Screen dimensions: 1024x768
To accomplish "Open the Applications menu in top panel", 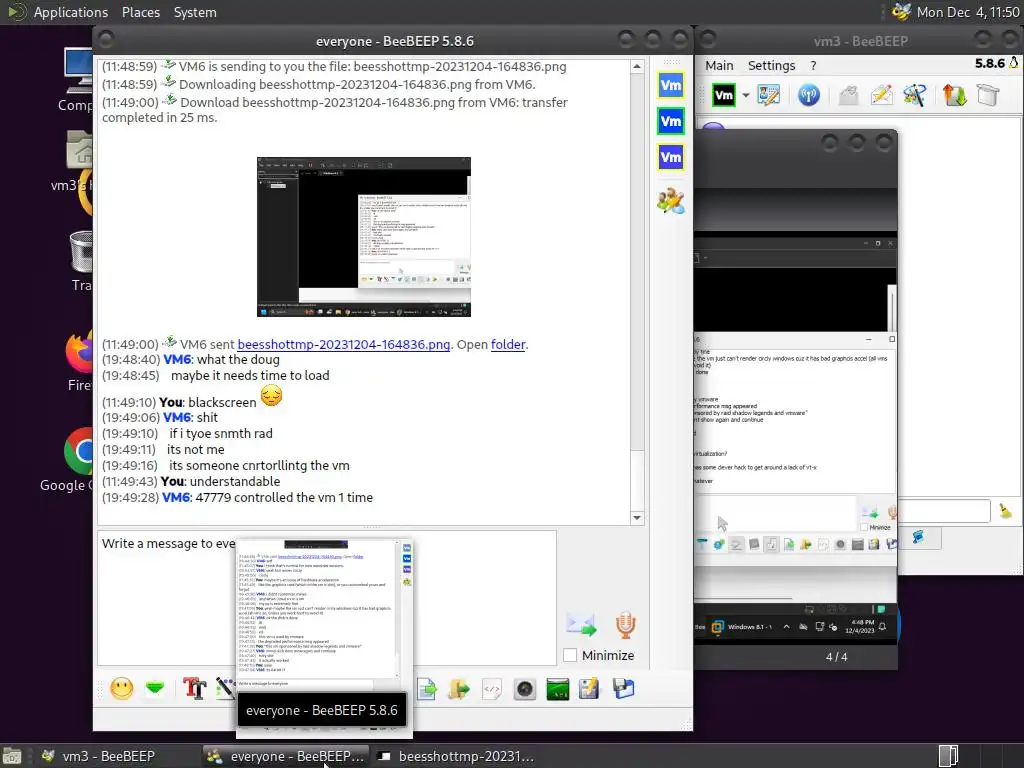I will tap(71, 12).
